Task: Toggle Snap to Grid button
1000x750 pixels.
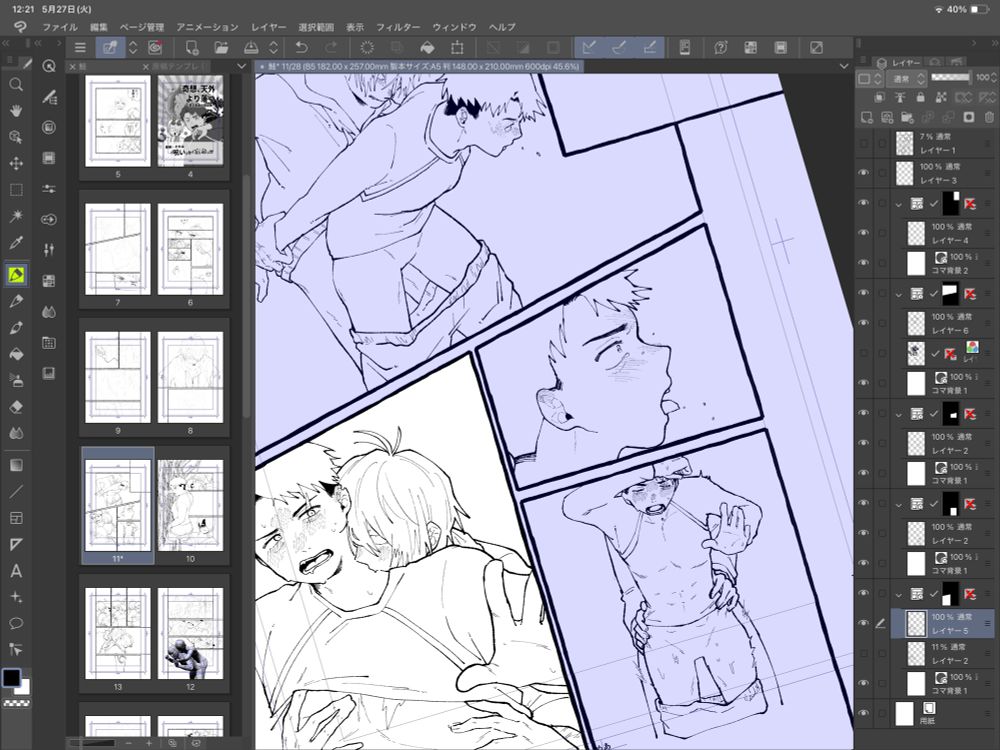Action: click(x=649, y=48)
